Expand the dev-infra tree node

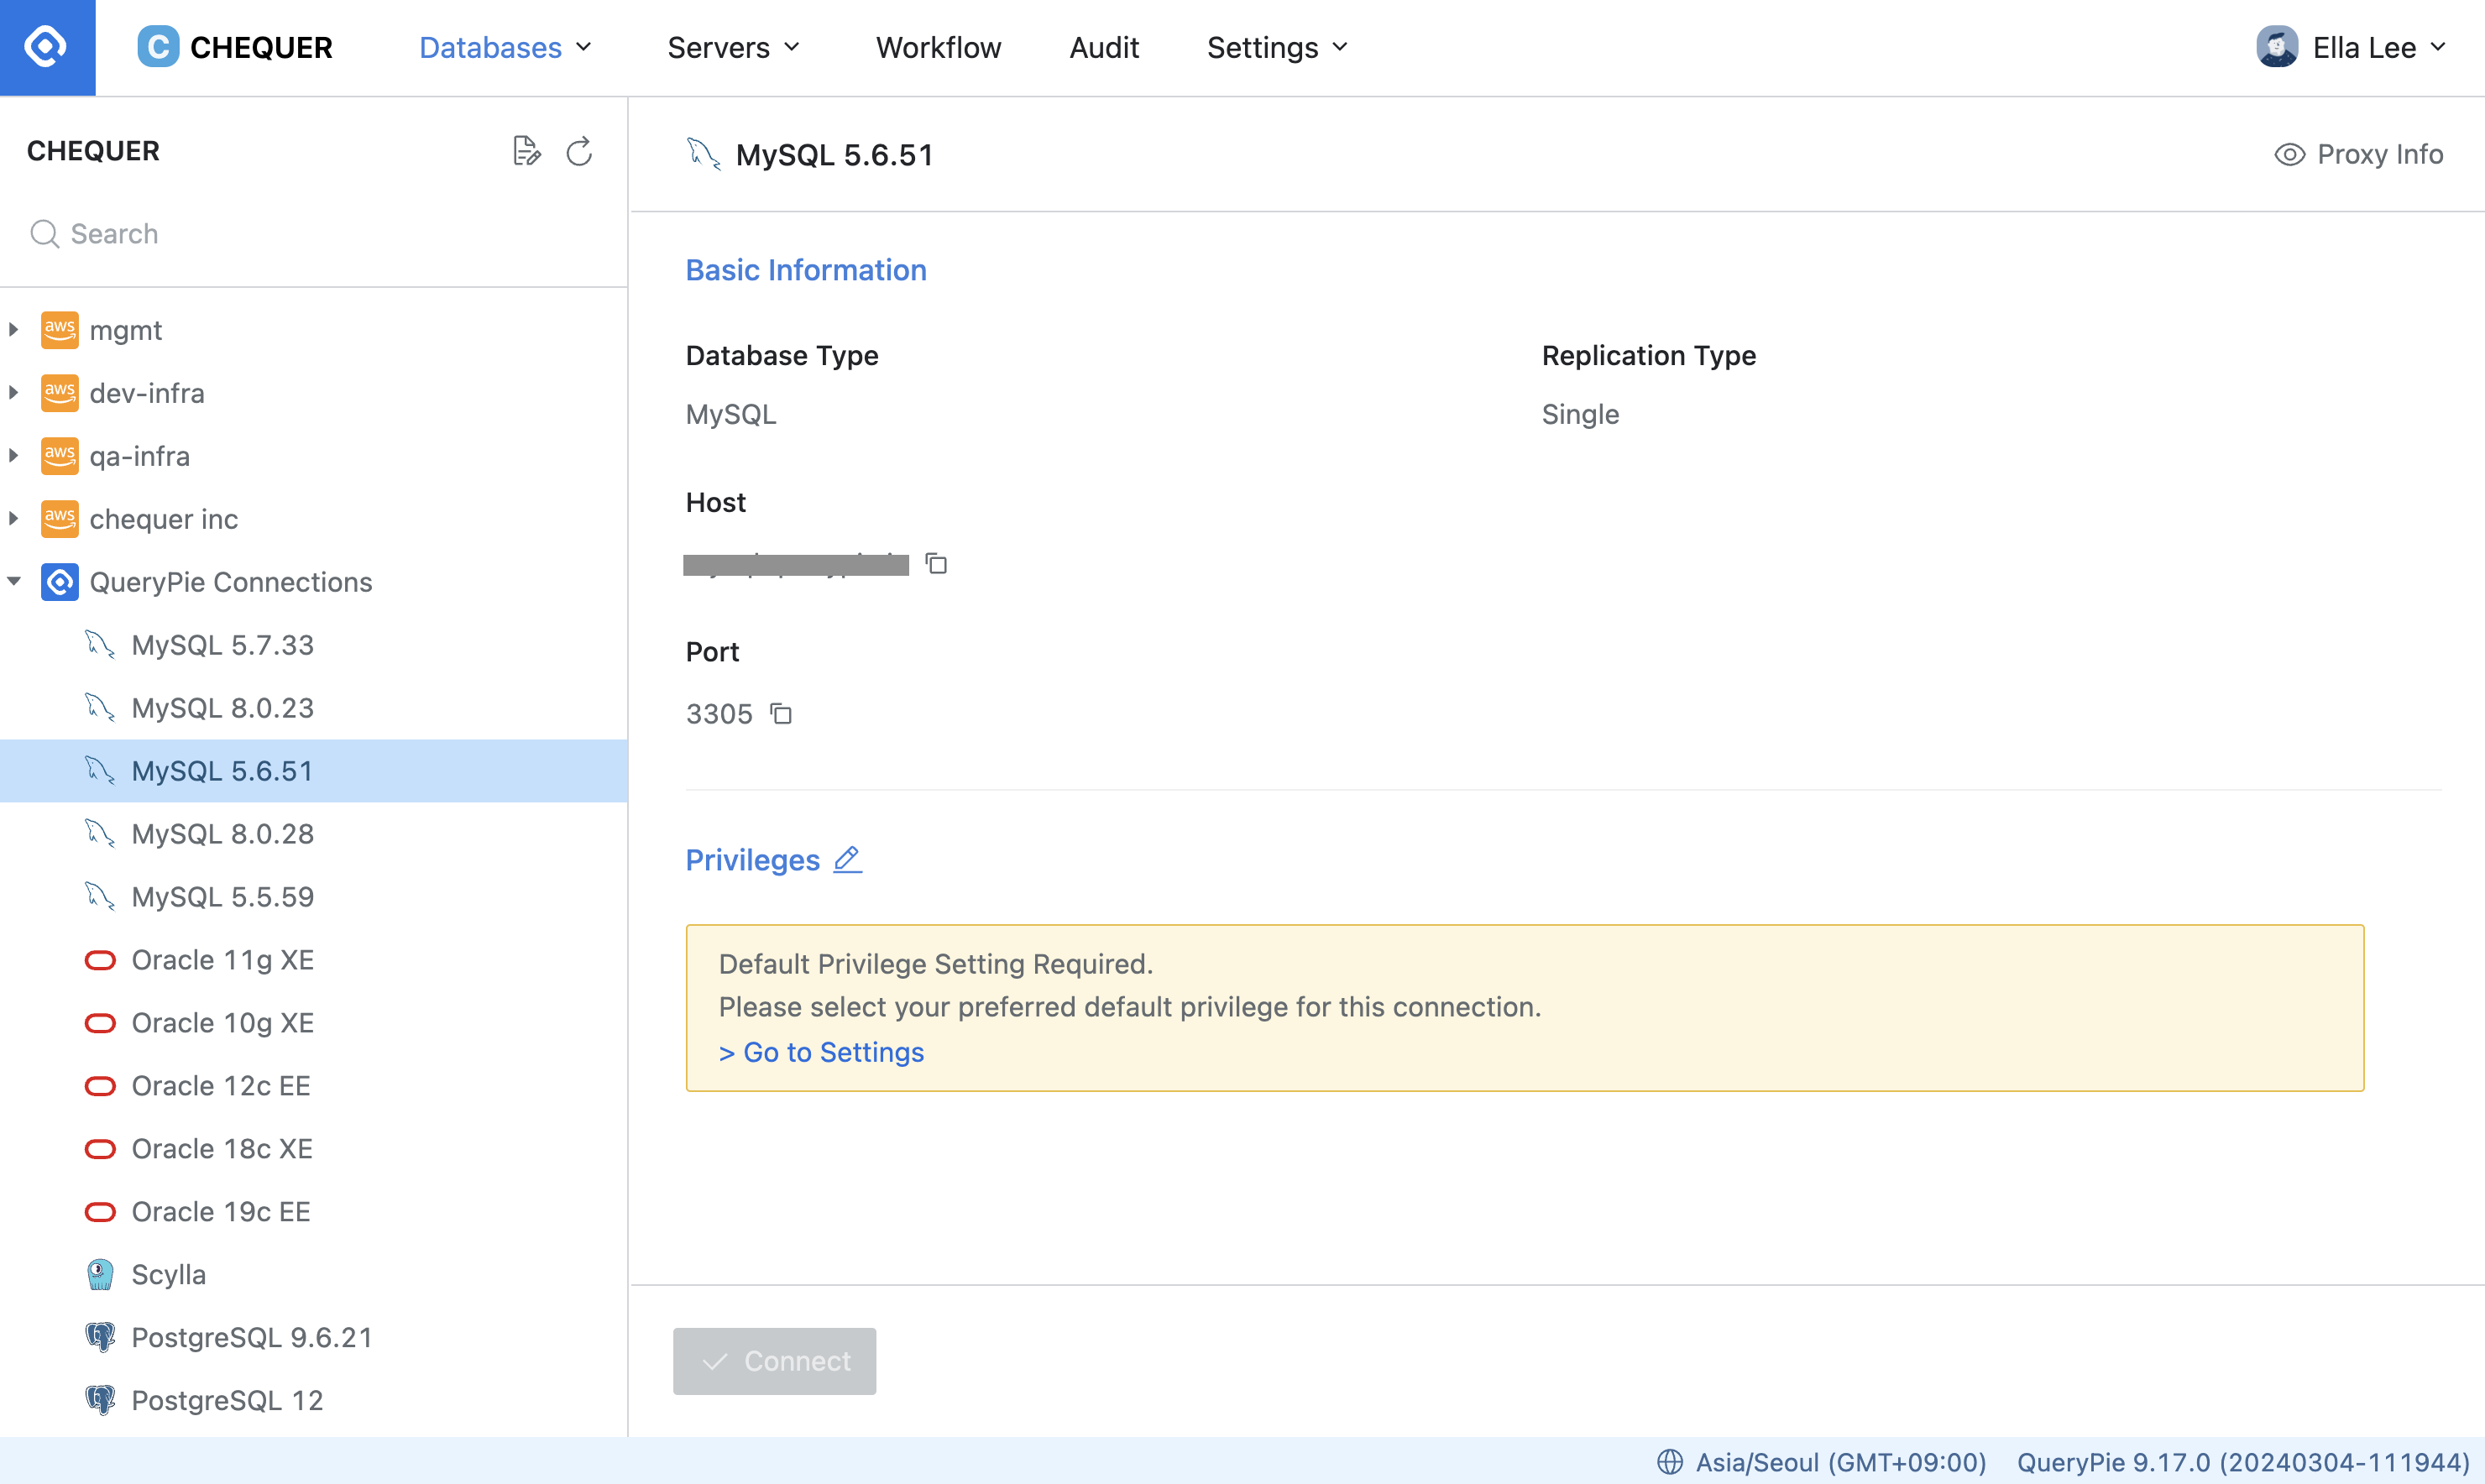[x=14, y=393]
